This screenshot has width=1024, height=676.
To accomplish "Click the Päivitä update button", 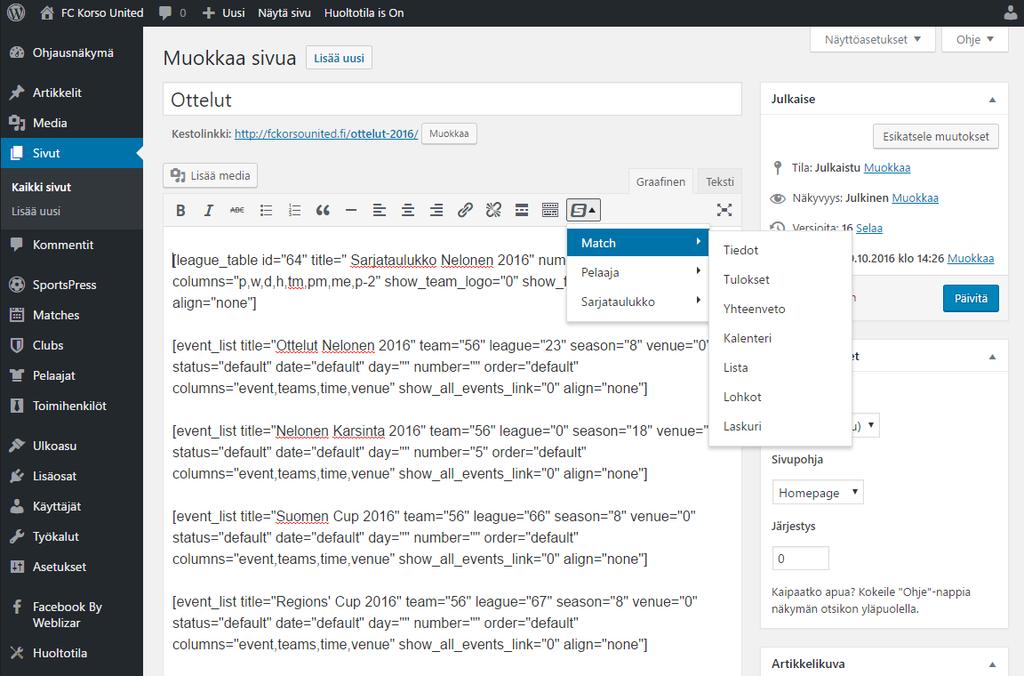I will coord(970,298).
